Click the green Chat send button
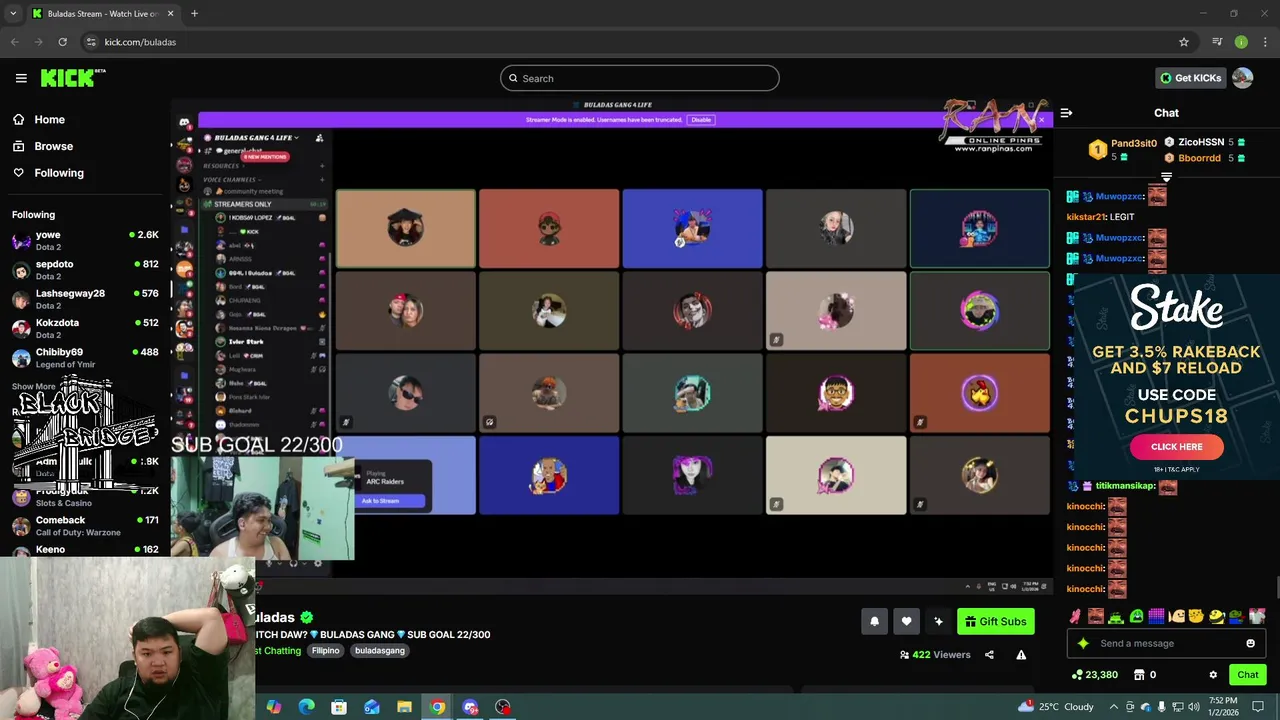The height and width of the screenshot is (720, 1280). 1247,675
